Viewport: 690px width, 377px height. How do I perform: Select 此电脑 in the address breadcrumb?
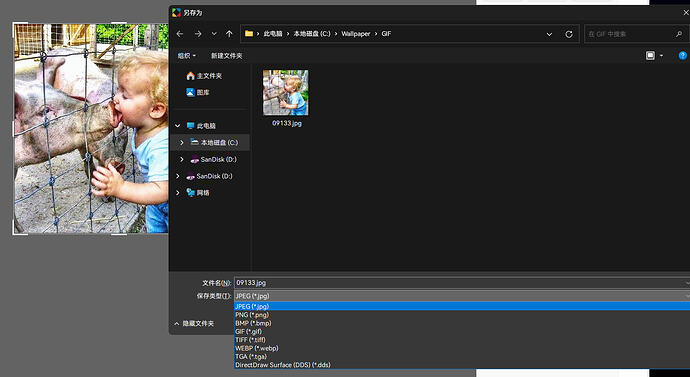273,34
